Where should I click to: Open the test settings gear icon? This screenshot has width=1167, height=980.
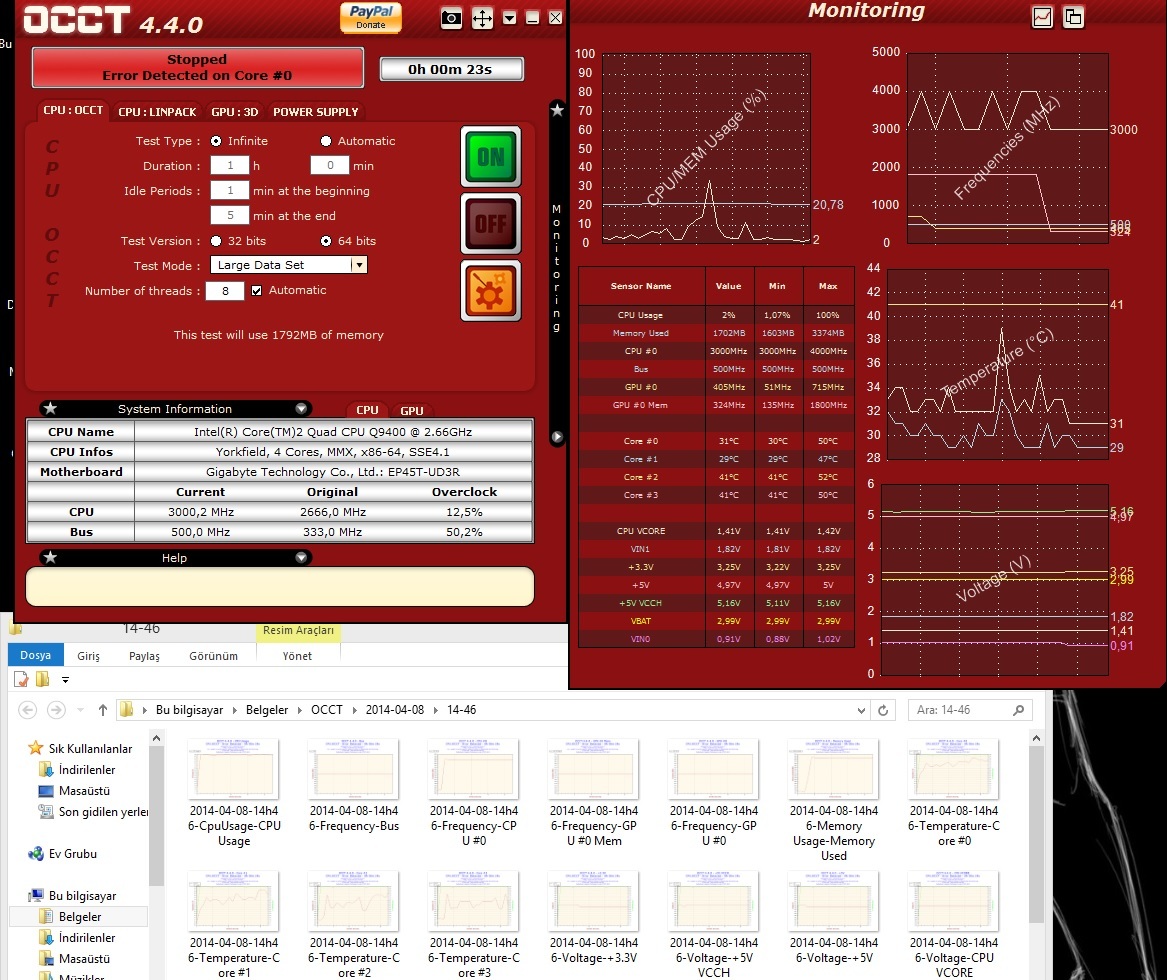point(490,290)
